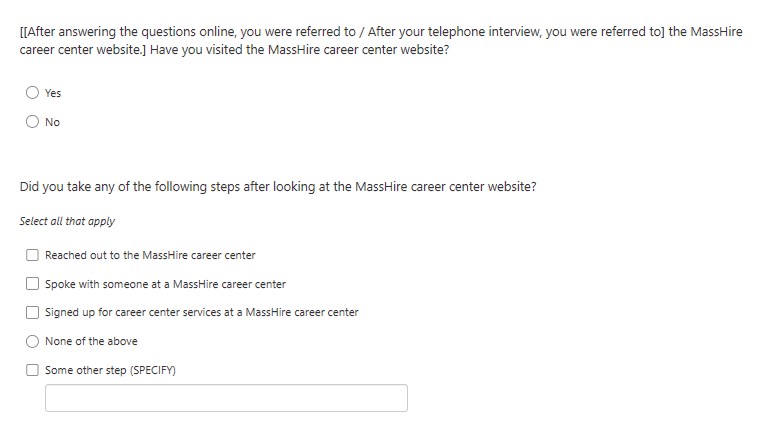This screenshot has width=767, height=431.
Task: Click the 'None of the above' label text
Action: click(x=91, y=341)
